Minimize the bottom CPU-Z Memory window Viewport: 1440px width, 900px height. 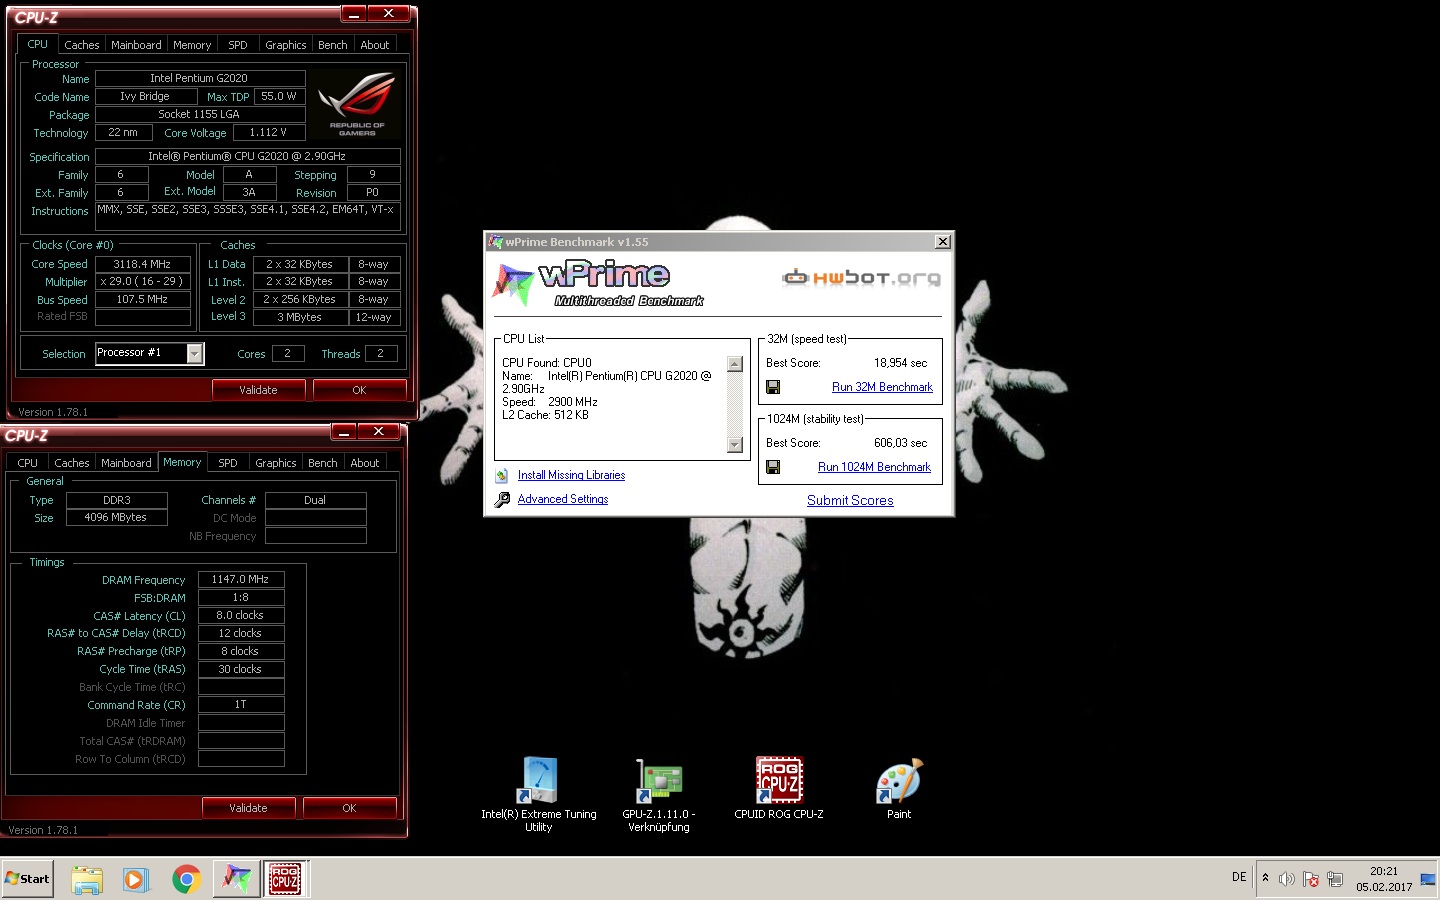tap(343, 432)
